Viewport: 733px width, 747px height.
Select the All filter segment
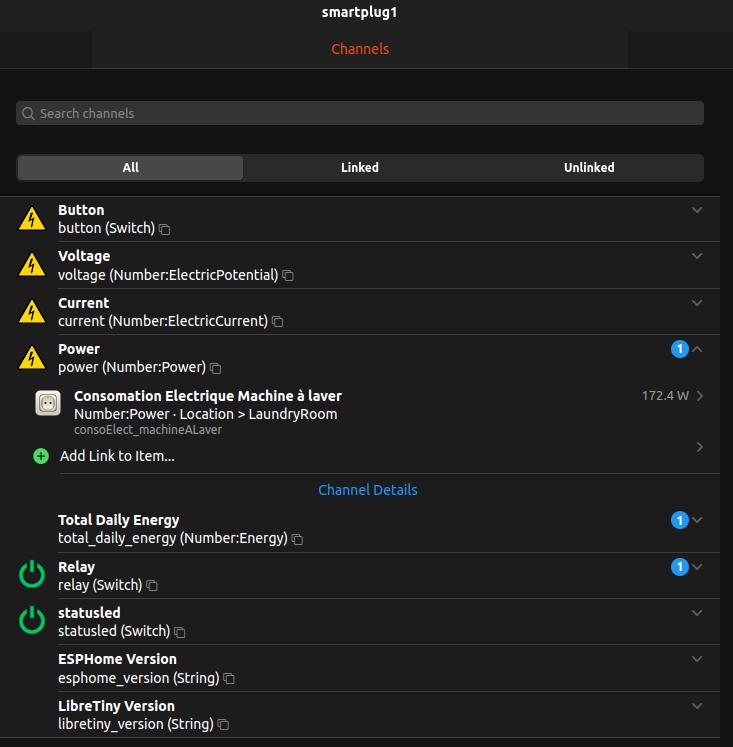pyautogui.click(x=130, y=168)
